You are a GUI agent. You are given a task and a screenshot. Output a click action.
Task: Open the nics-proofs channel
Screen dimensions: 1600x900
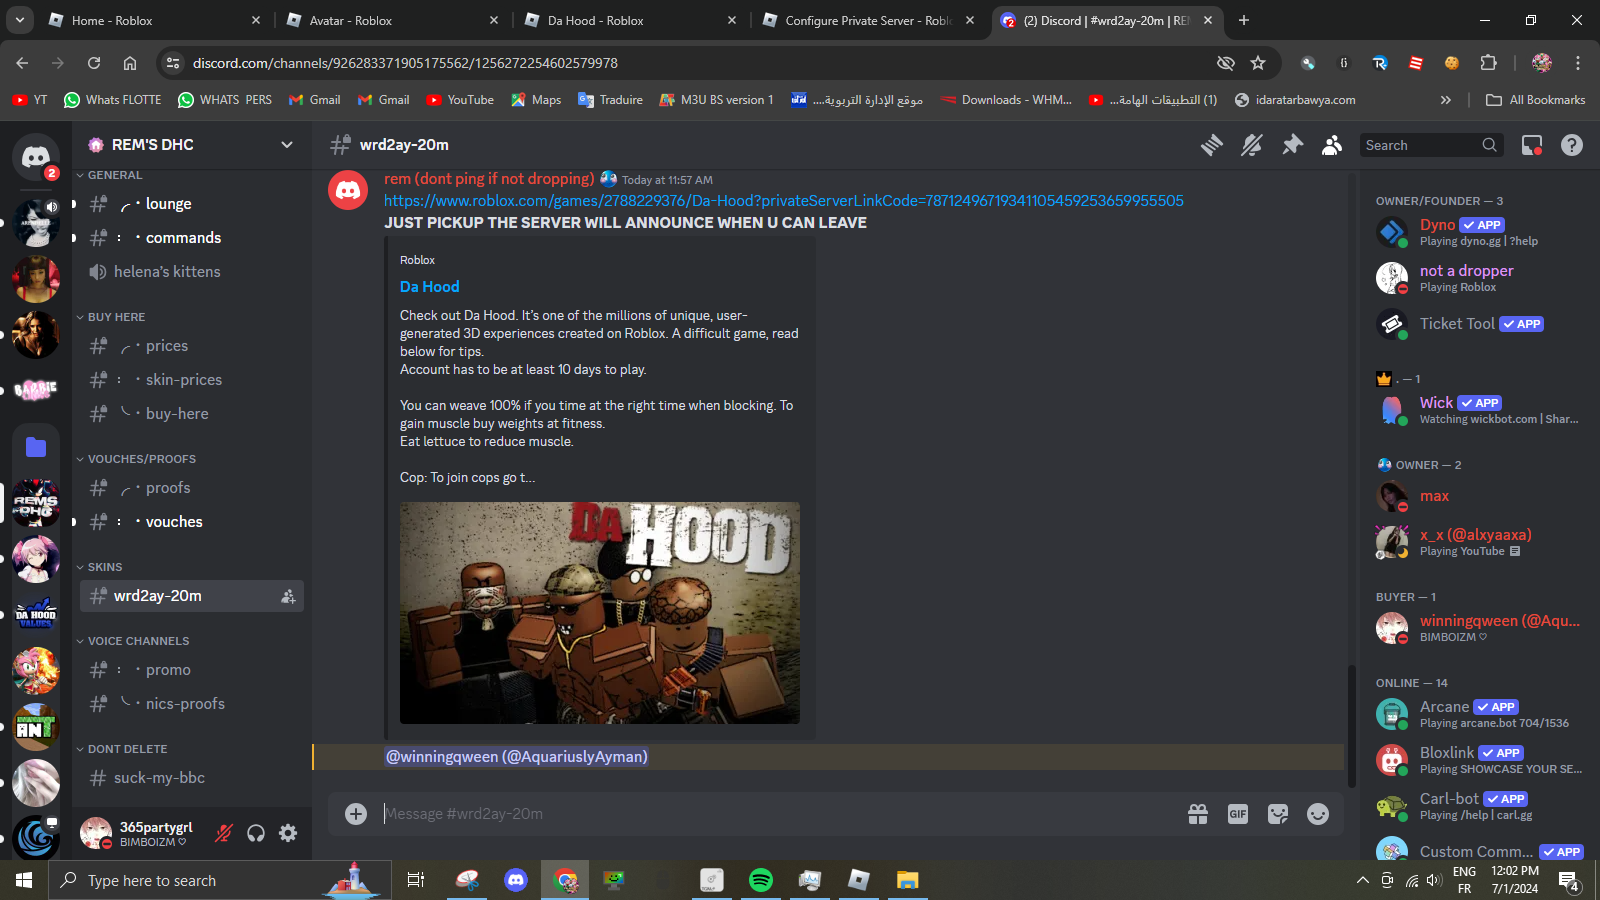click(x=192, y=704)
